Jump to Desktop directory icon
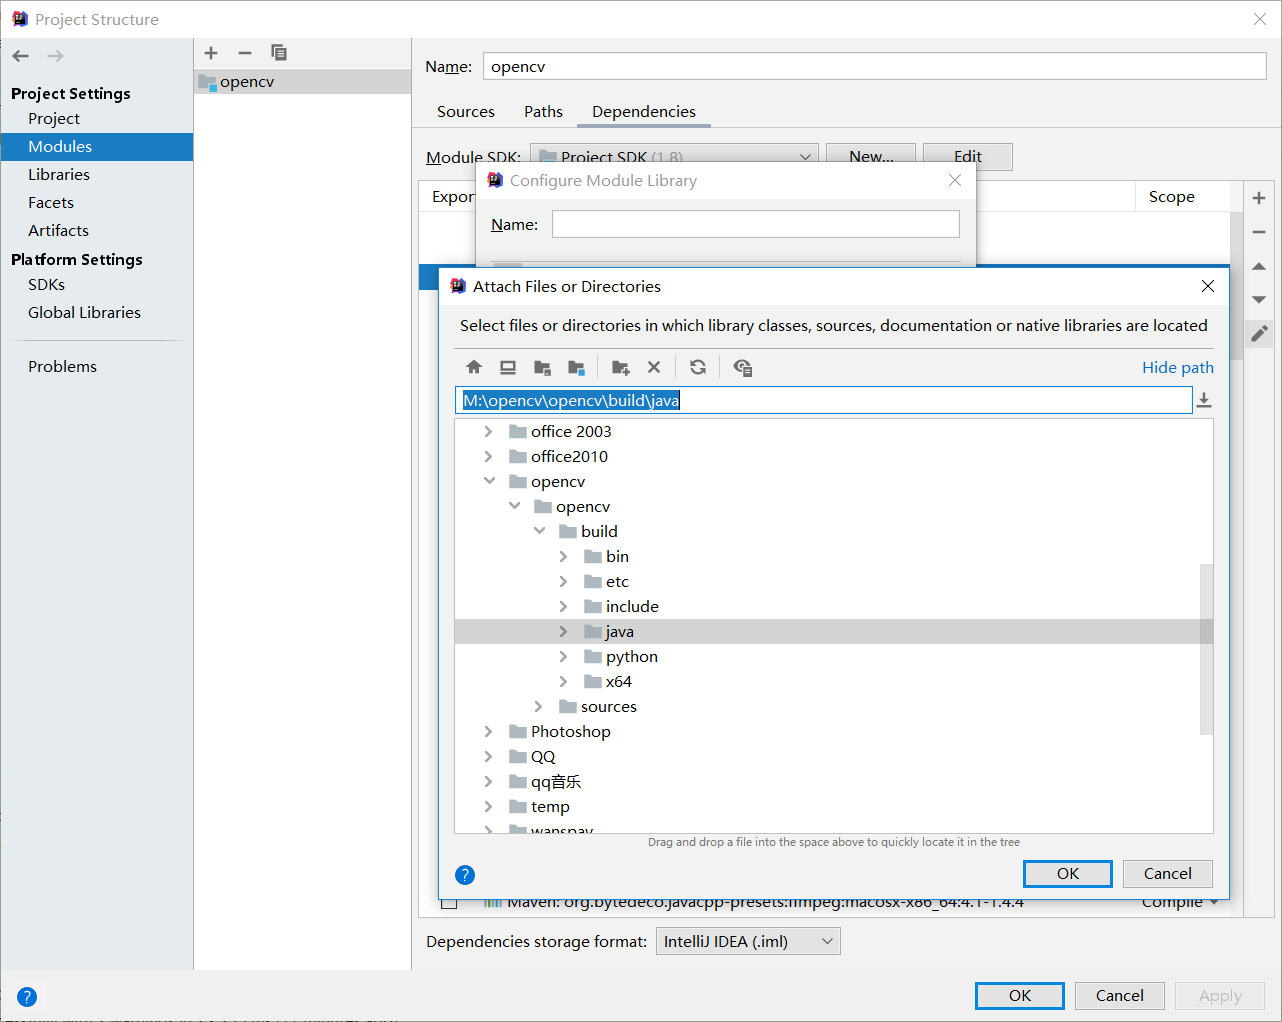The width and height of the screenshot is (1282, 1022). point(508,367)
